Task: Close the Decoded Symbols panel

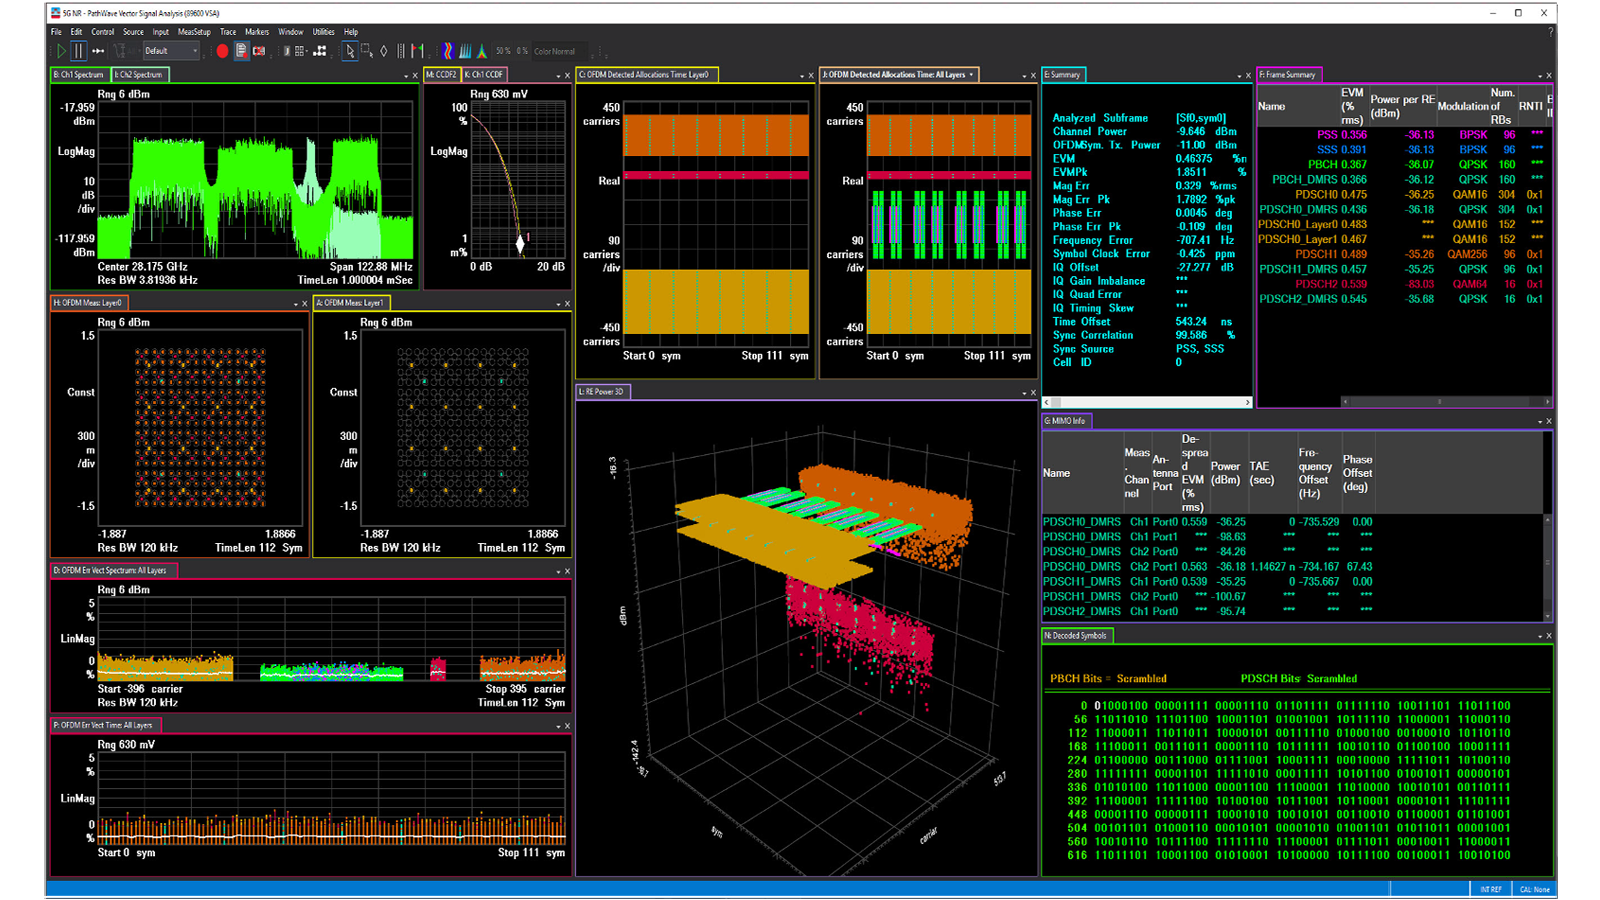Action: (1549, 636)
